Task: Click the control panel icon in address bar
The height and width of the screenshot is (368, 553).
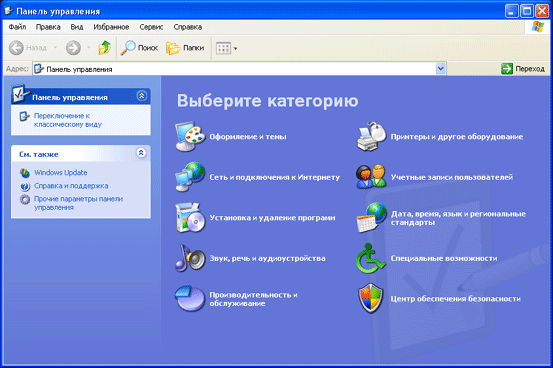Action: 38,69
